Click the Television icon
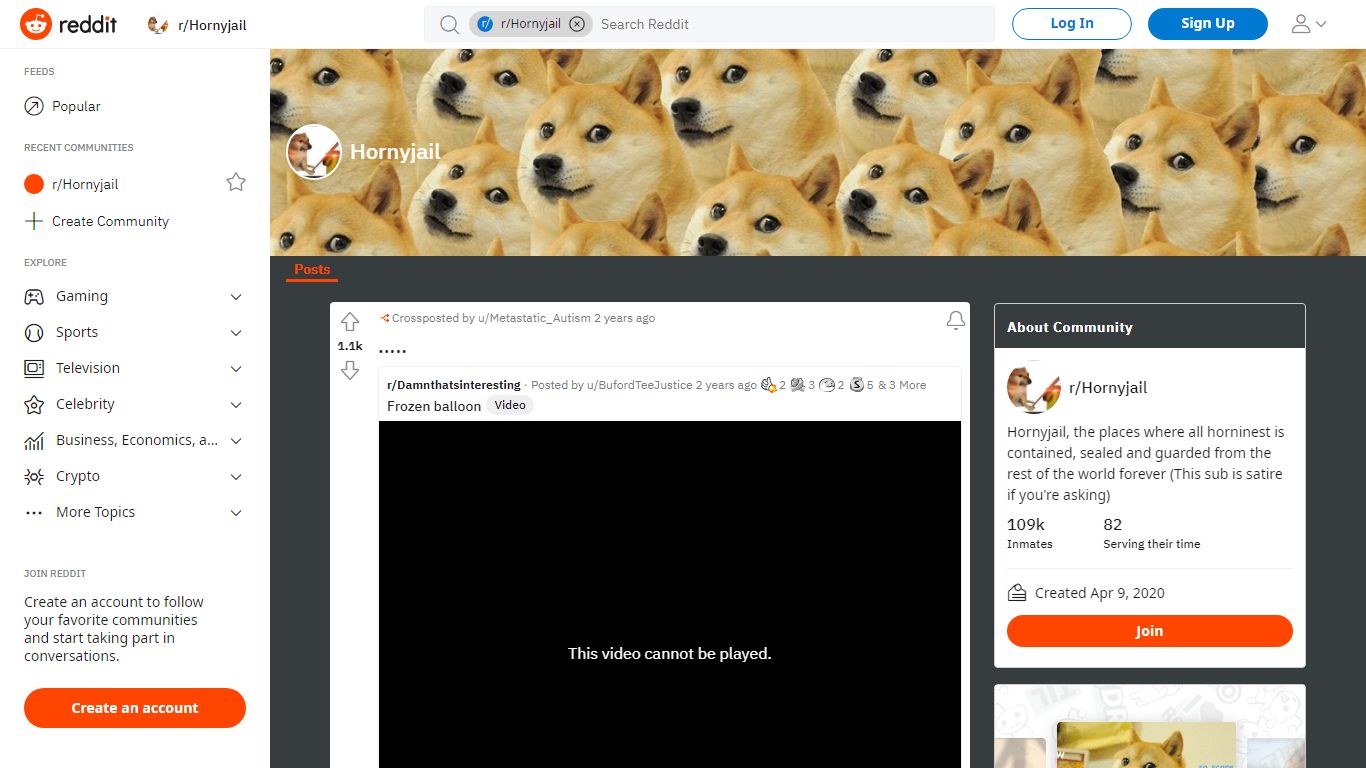1366x768 pixels. 34,368
